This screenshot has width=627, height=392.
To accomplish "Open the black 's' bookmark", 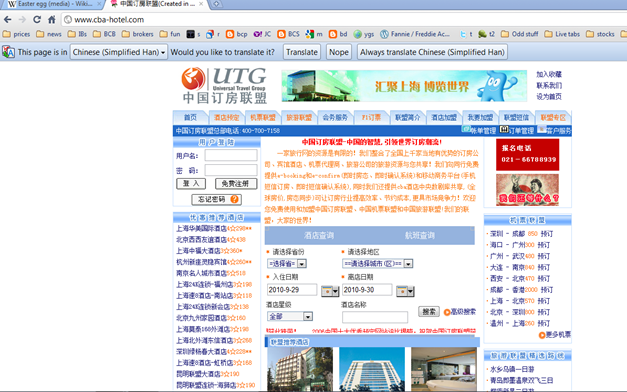I will tap(194, 34).
